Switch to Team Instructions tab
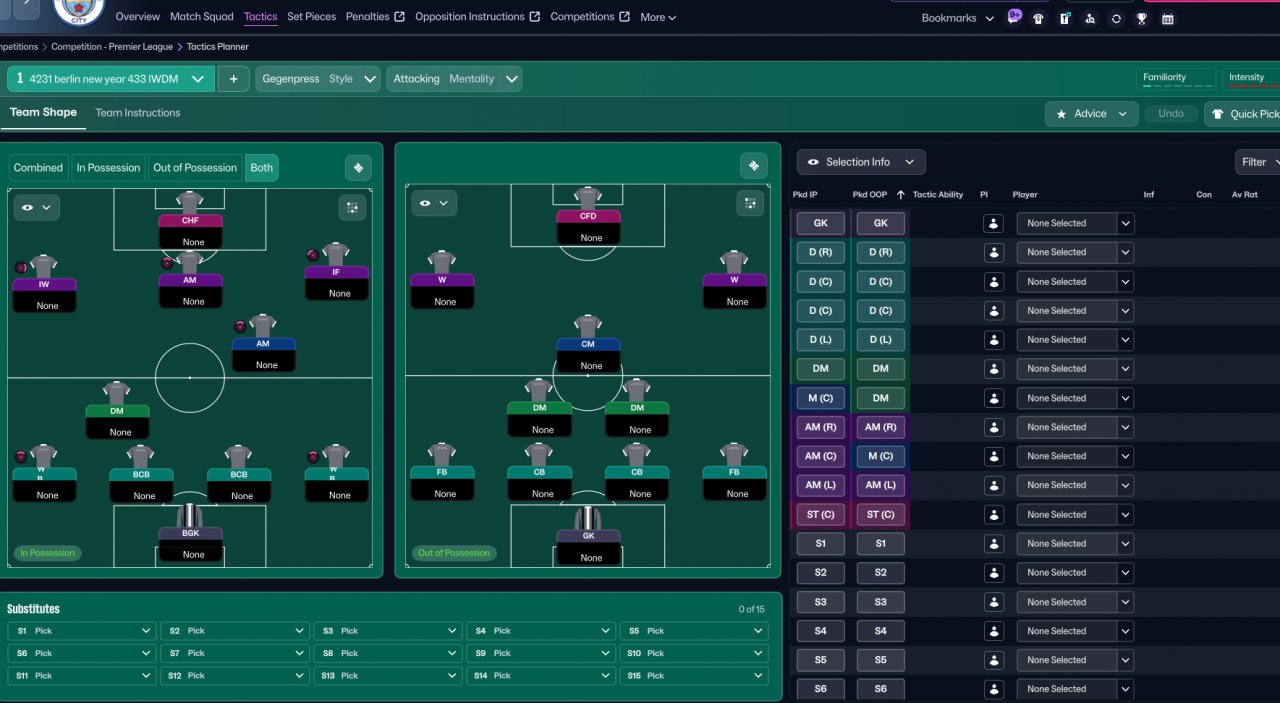 tap(138, 113)
